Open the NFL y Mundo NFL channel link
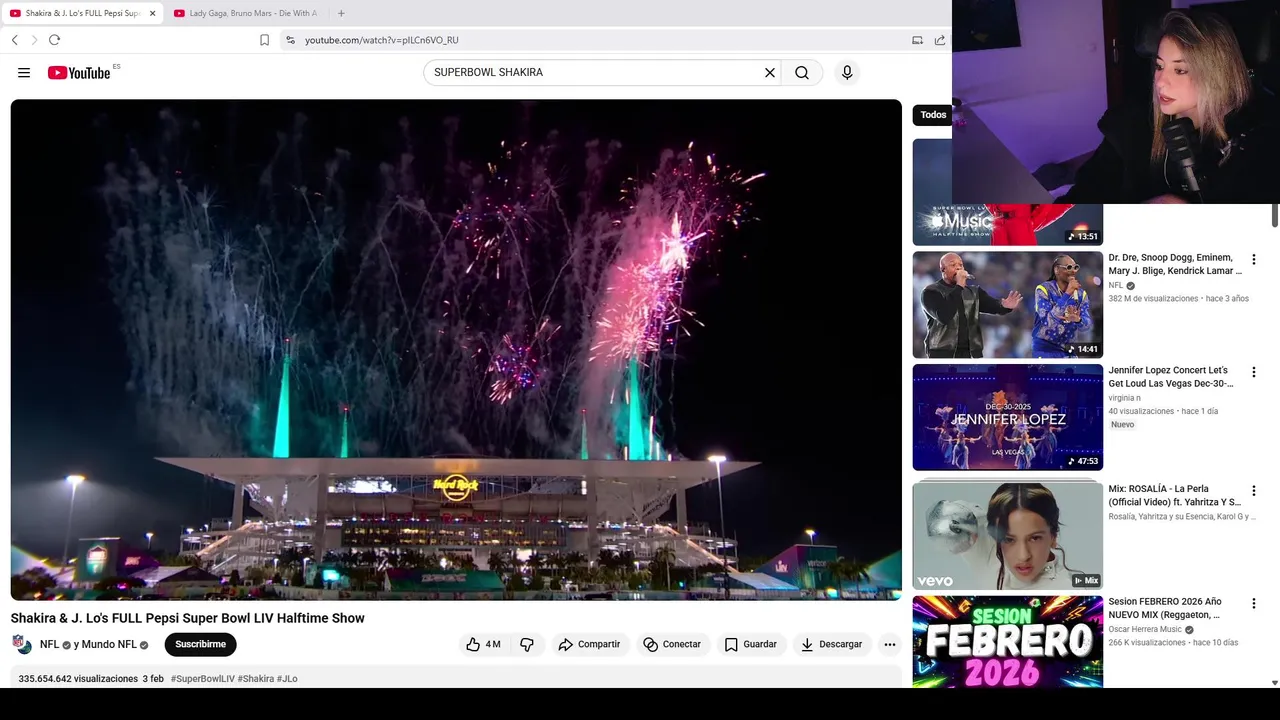 pos(93,645)
